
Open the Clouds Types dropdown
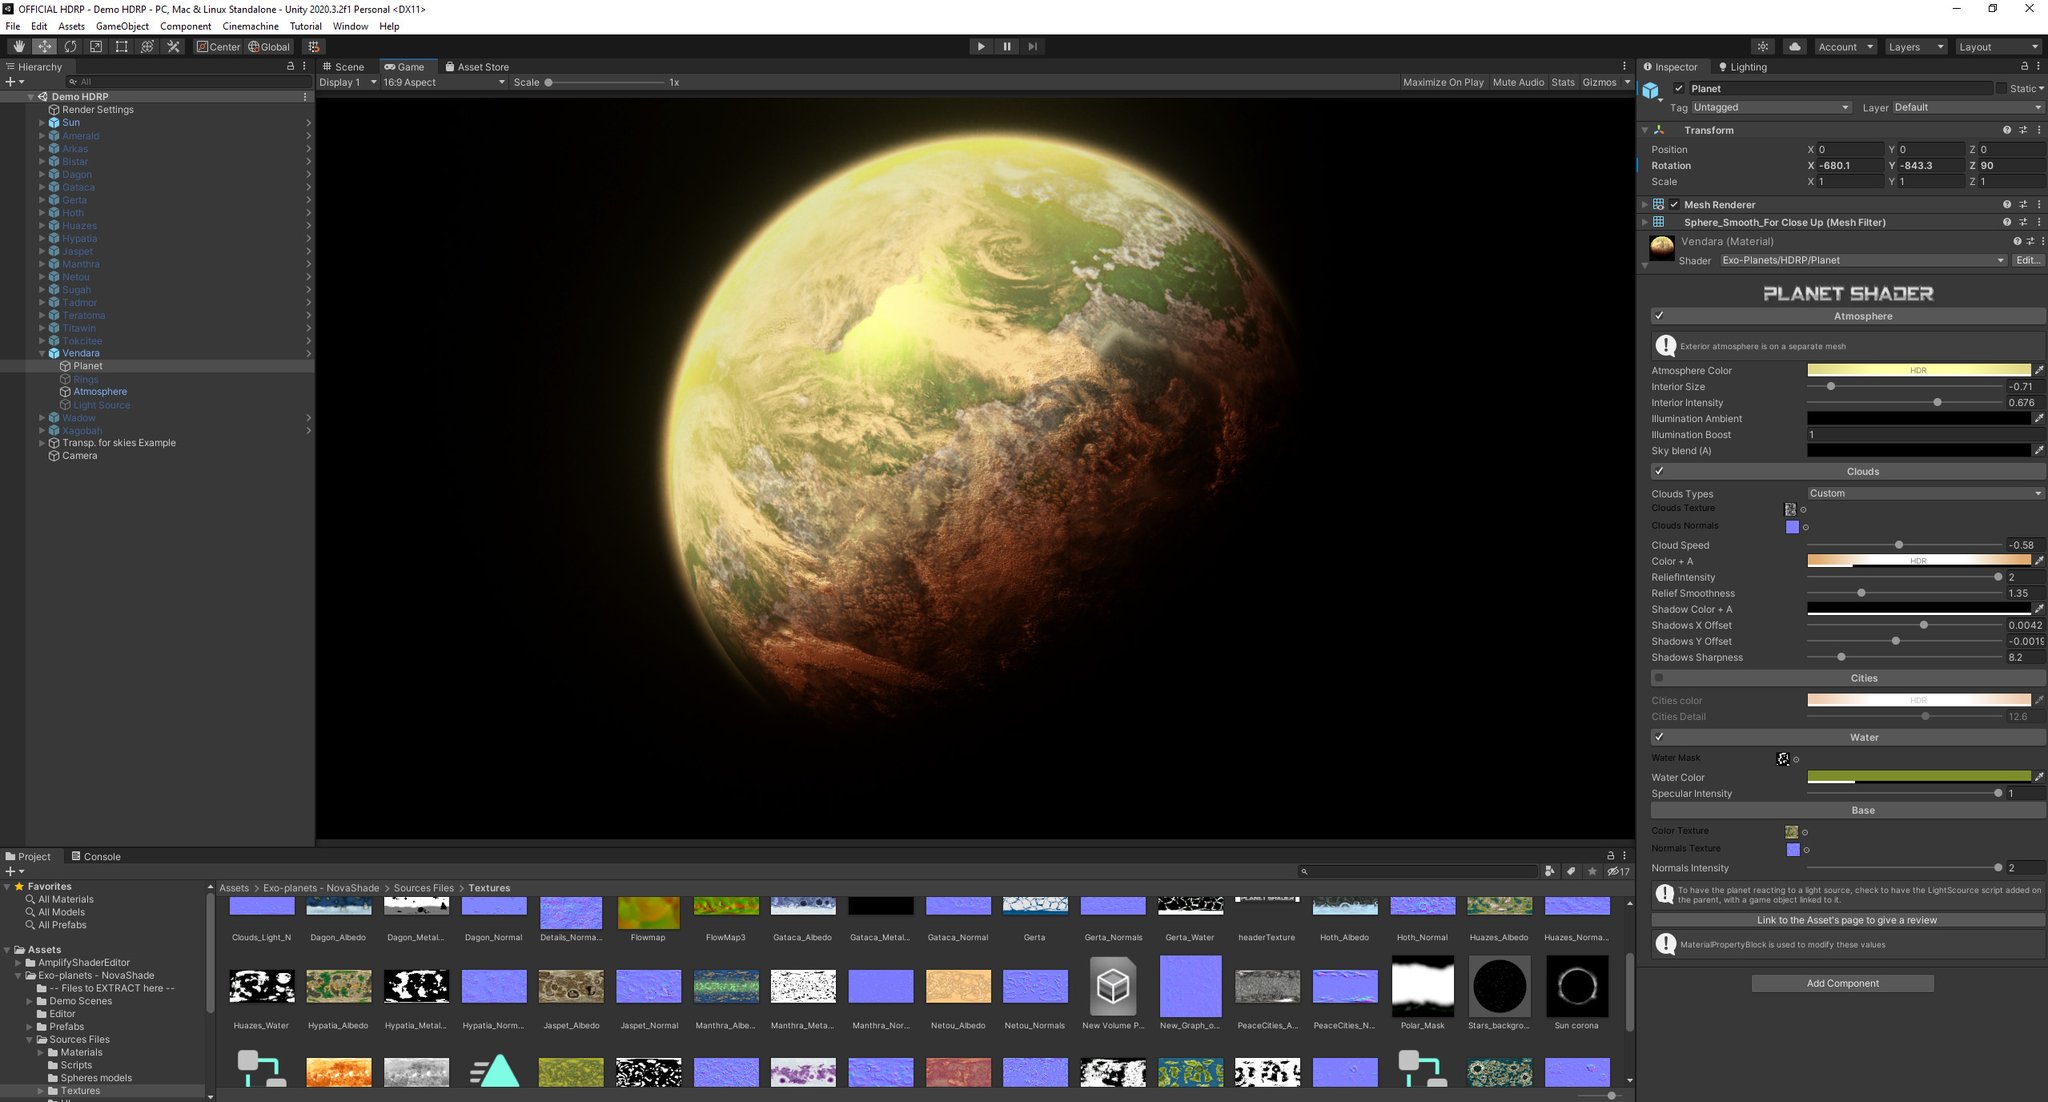click(1924, 493)
